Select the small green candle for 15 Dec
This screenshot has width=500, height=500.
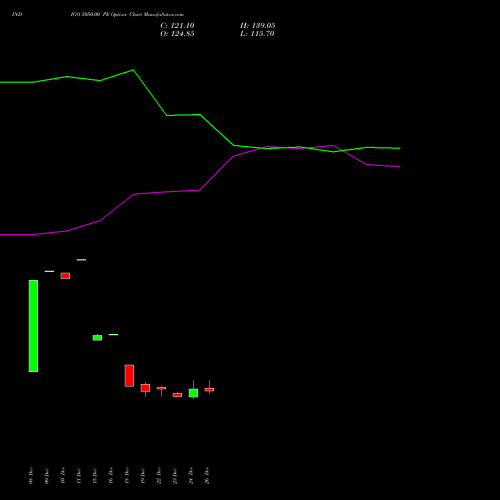coord(97,338)
